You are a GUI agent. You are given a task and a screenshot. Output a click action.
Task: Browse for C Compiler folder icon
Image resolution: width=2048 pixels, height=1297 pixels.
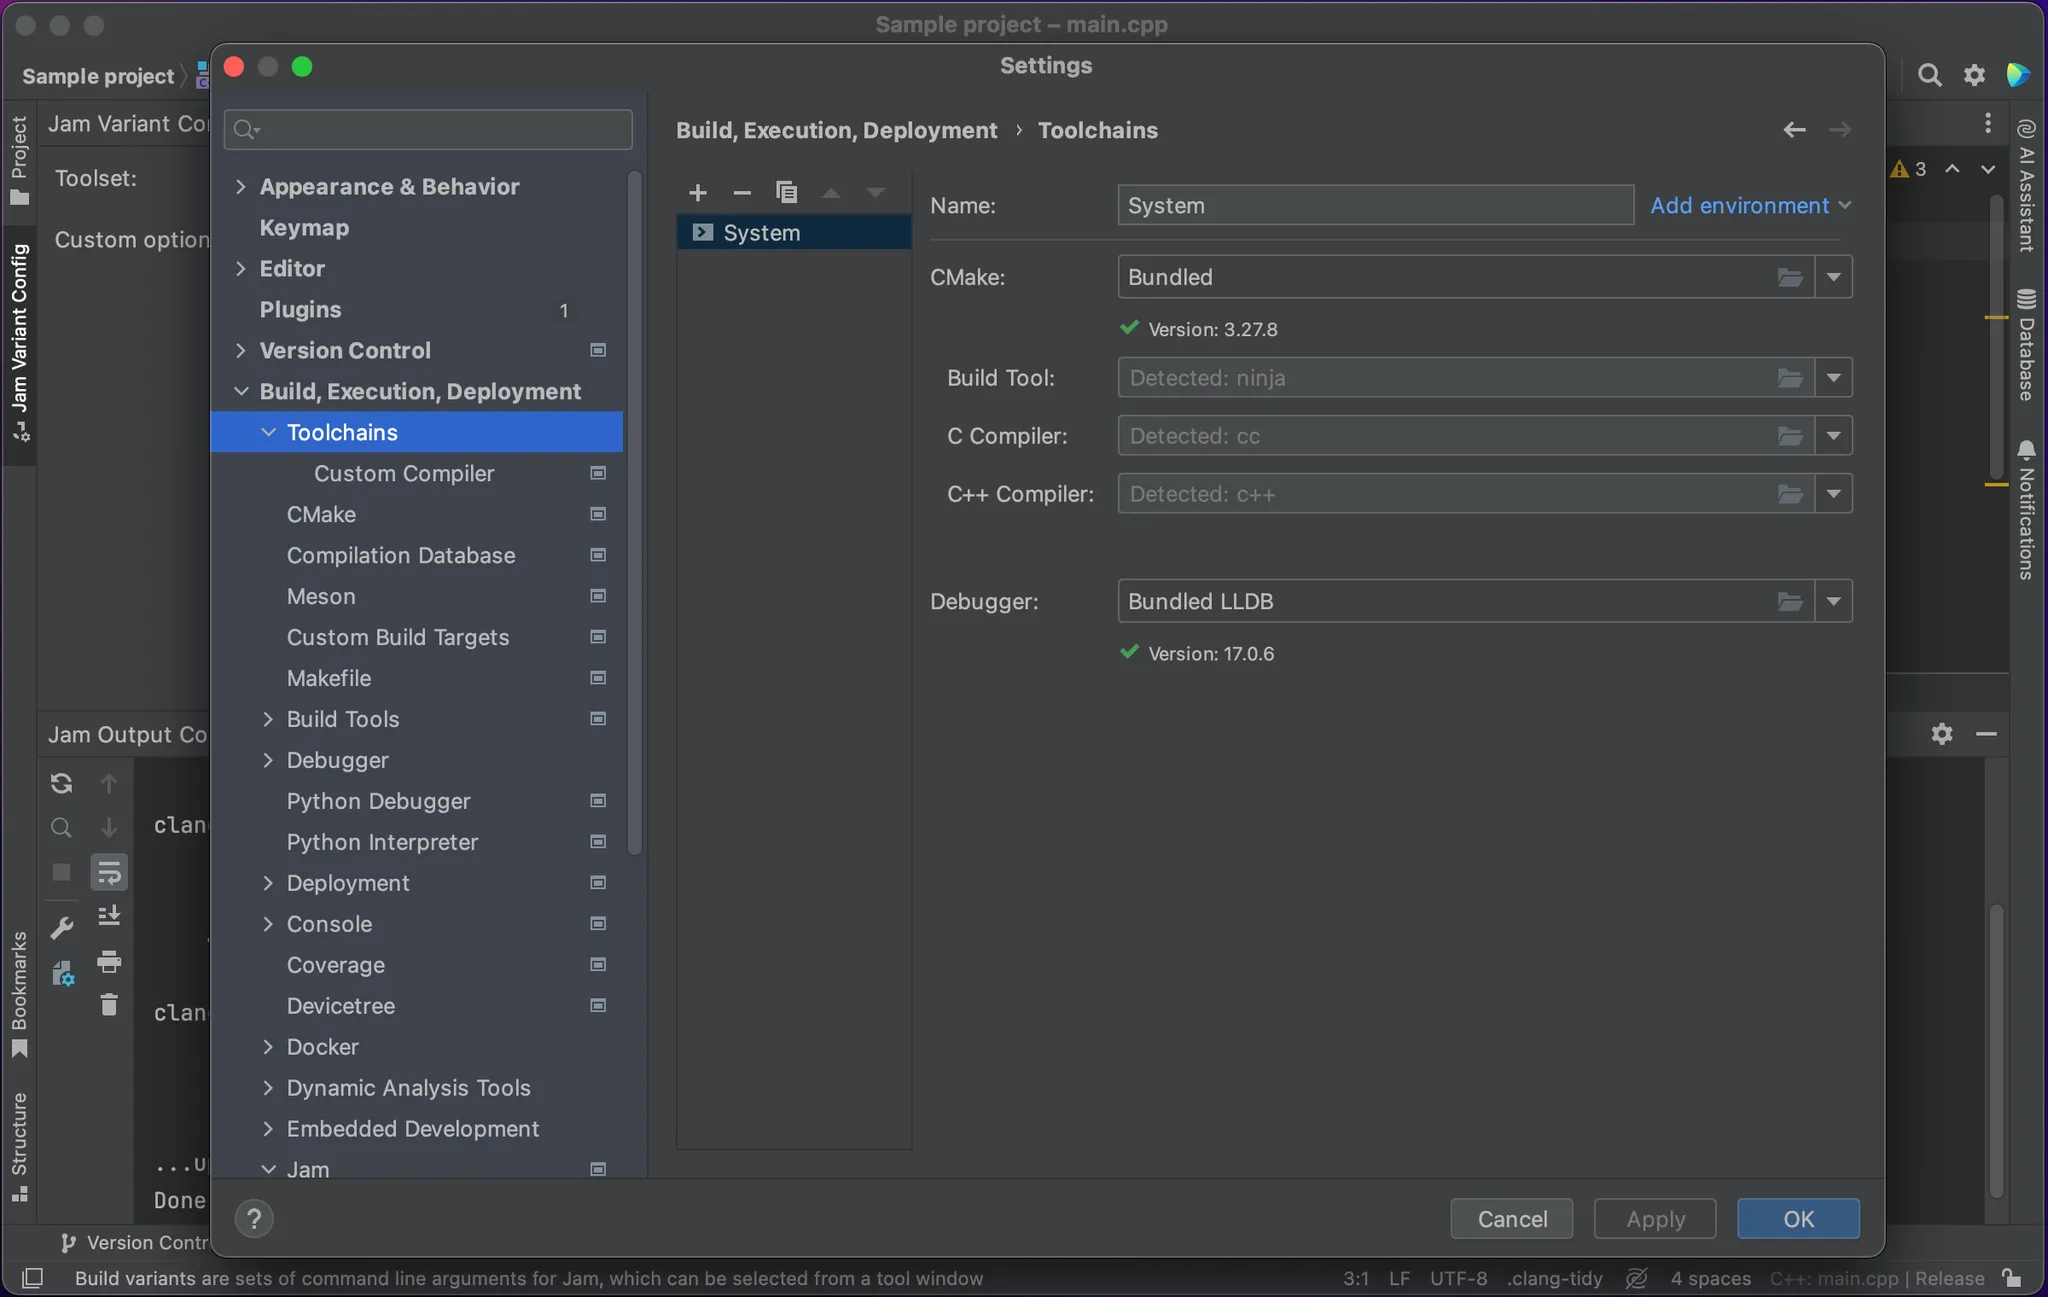1790,436
